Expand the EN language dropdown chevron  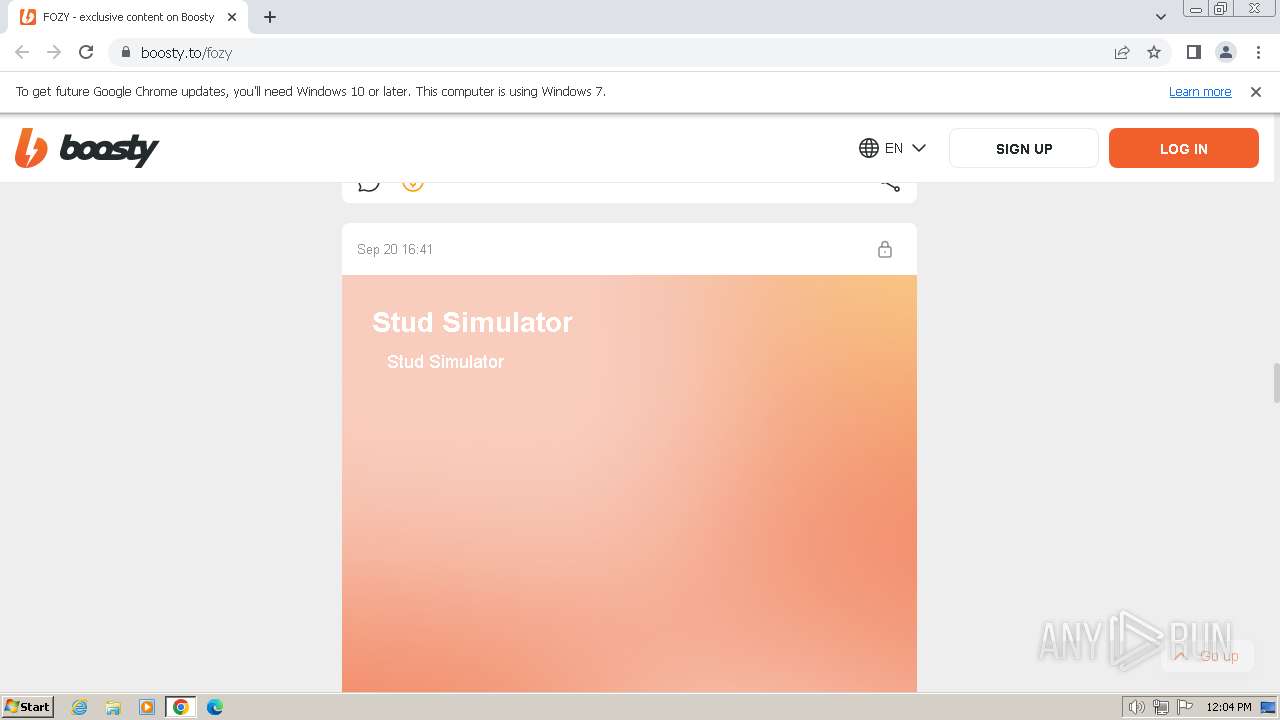(919, 148)
